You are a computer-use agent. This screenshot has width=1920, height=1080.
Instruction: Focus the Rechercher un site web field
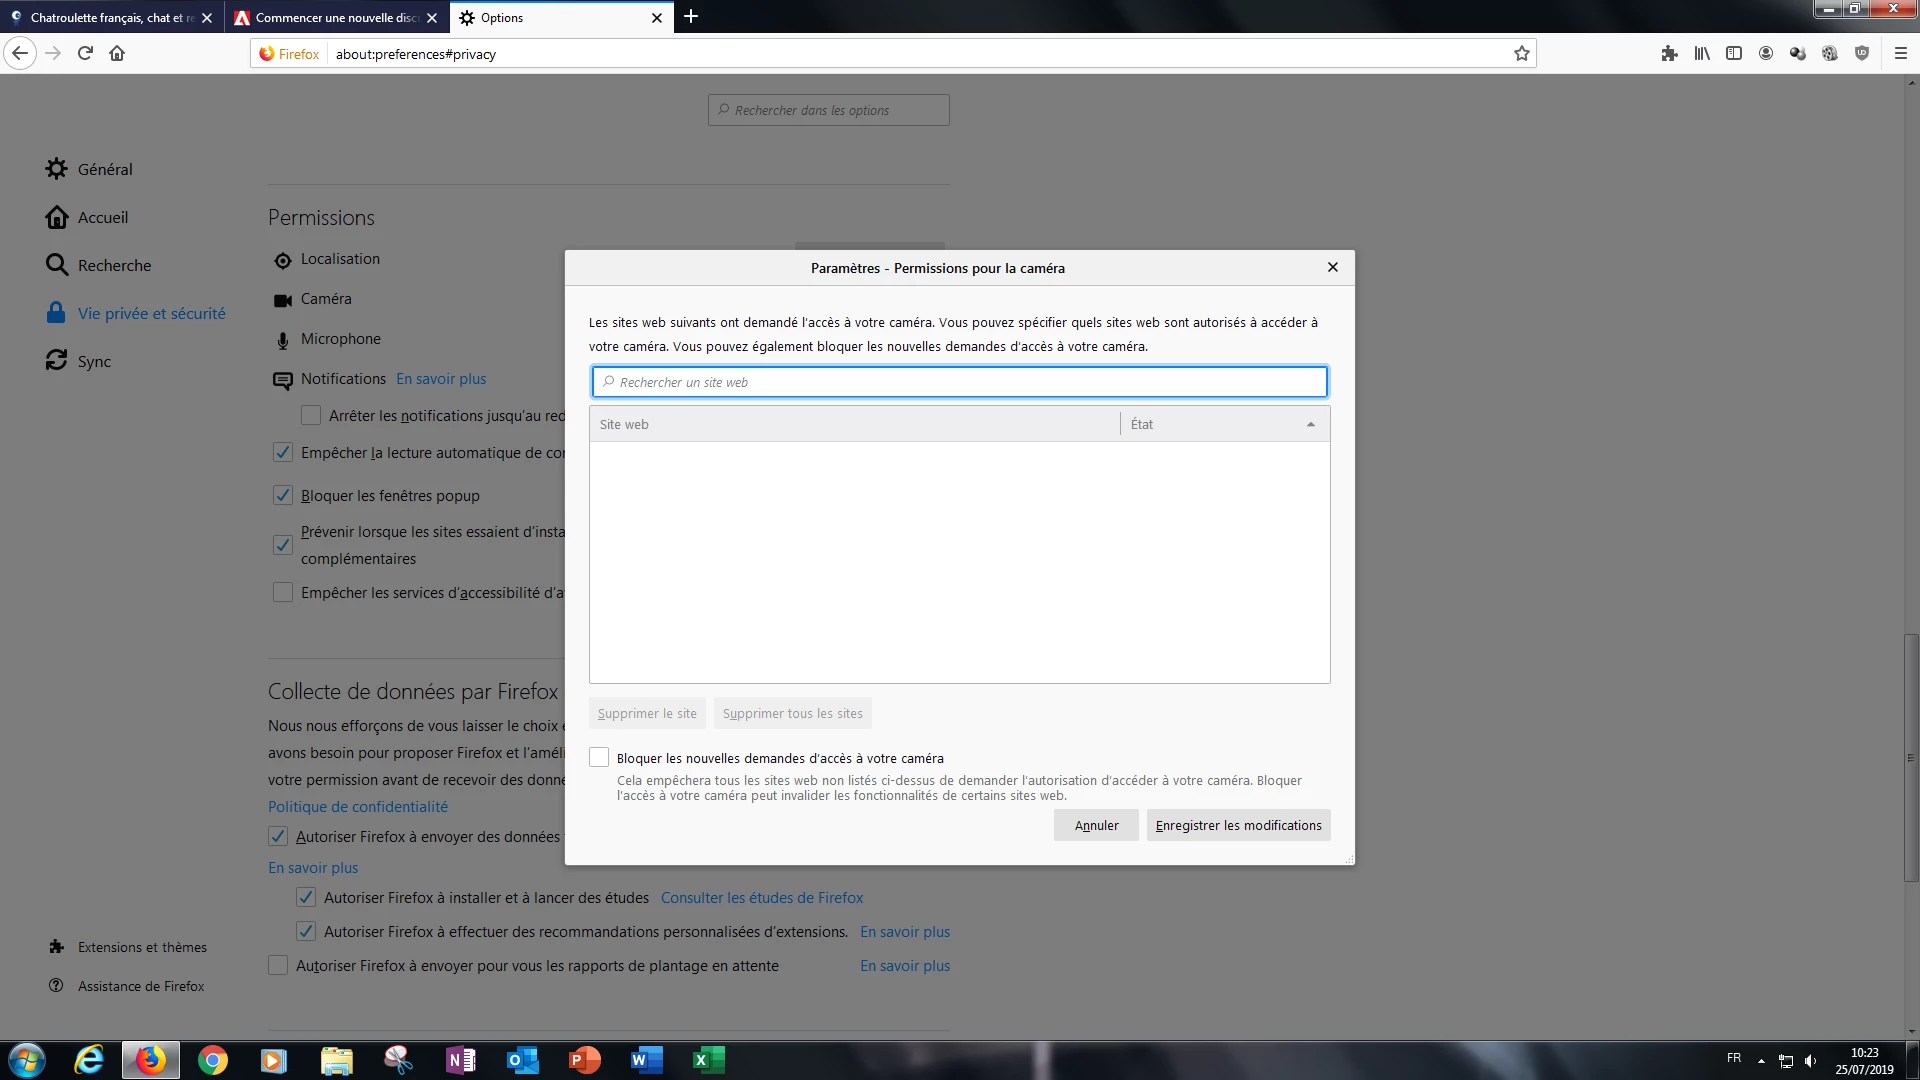coord(960,382)
